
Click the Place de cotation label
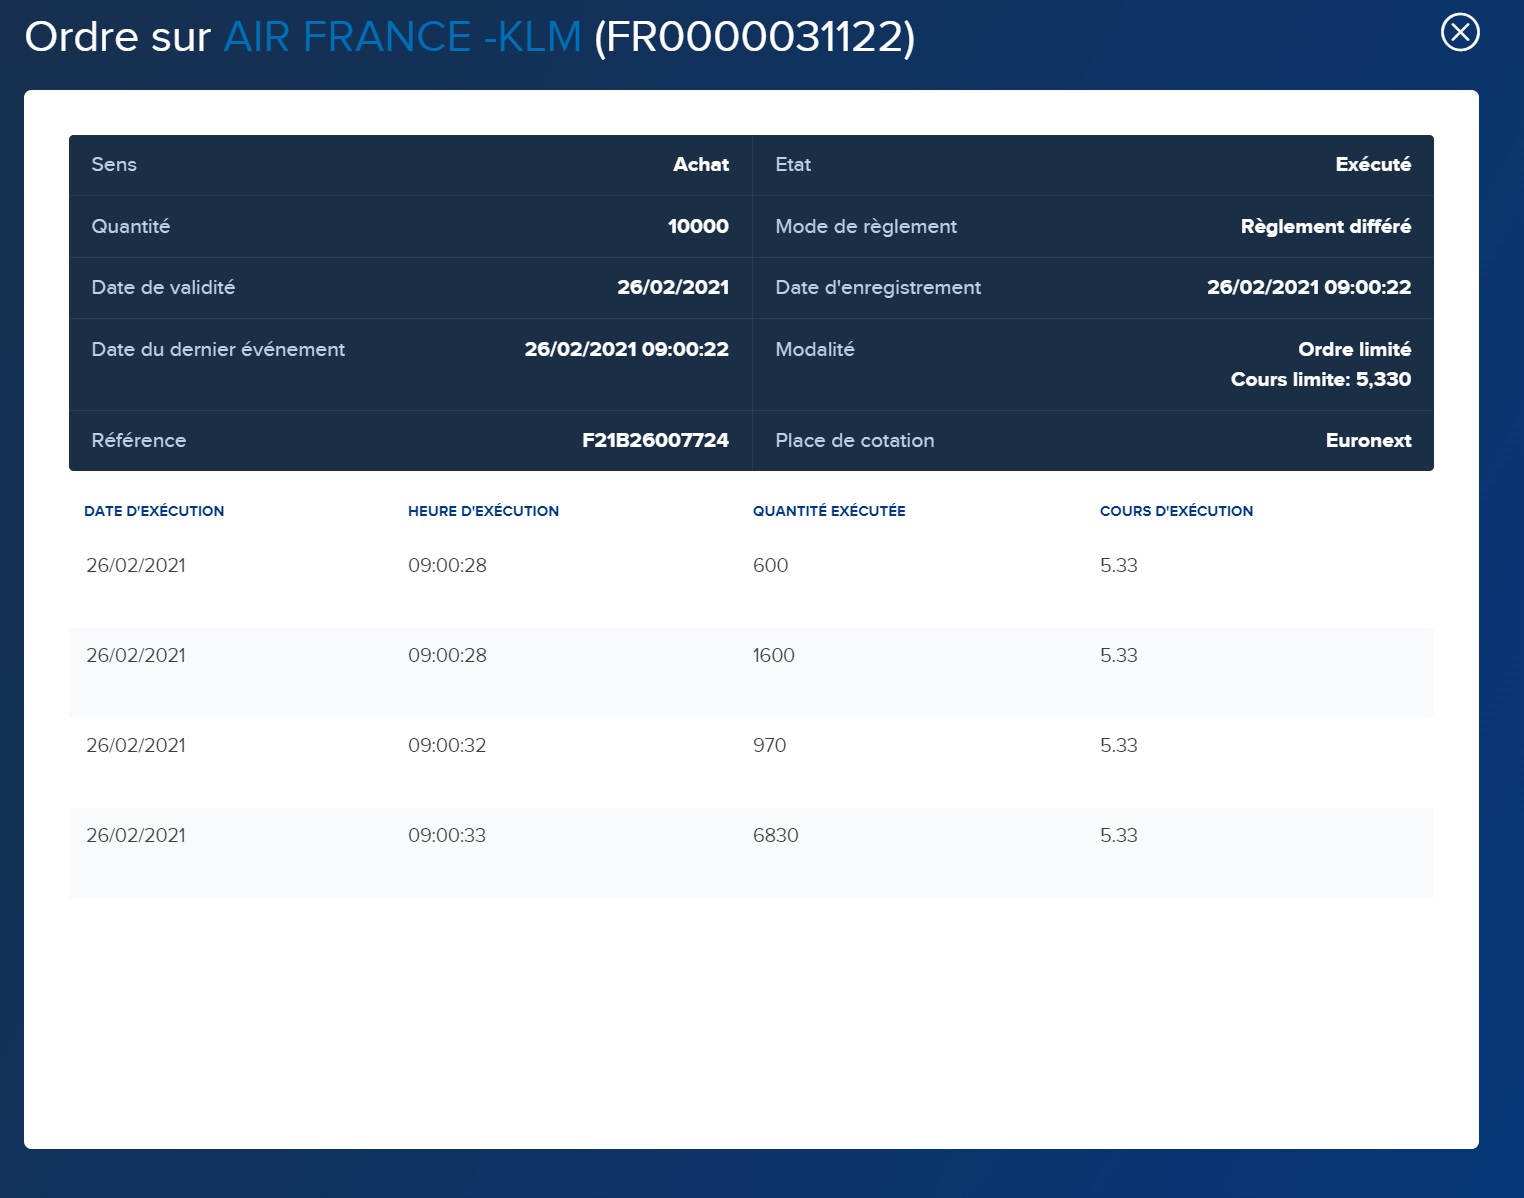(x=855, y=440)
